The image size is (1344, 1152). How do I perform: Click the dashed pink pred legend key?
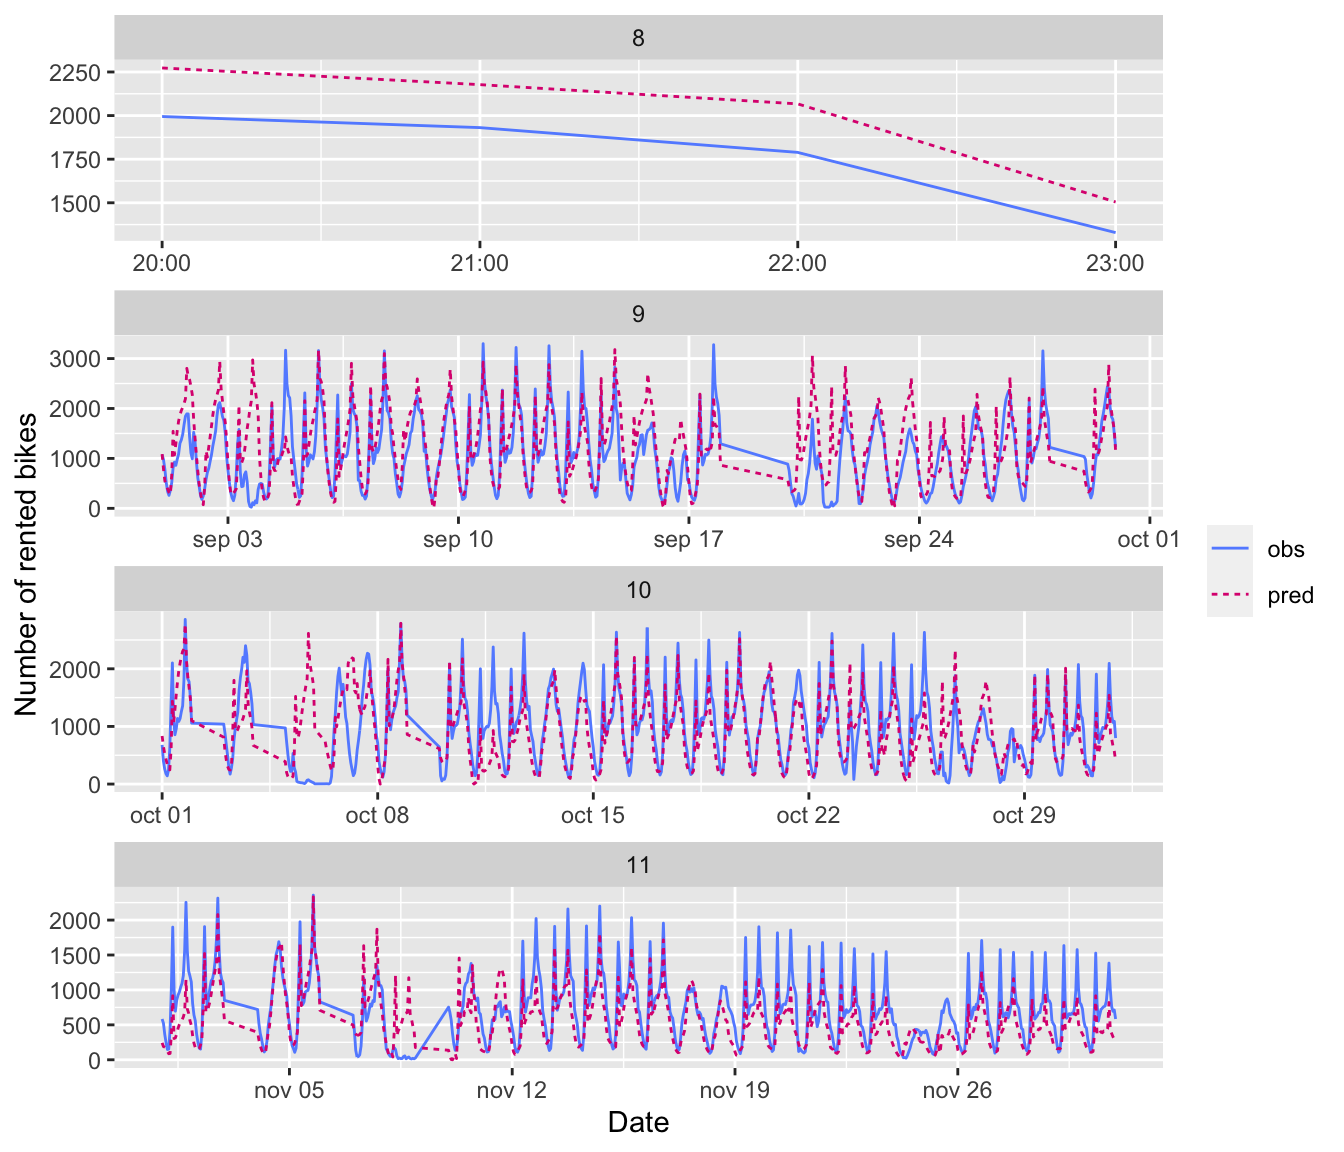(x=1230, y=595)
